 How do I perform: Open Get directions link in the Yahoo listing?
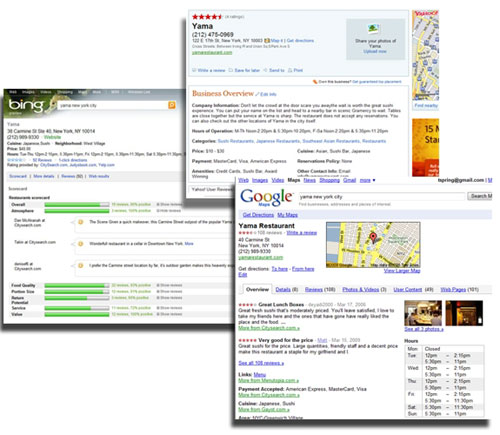pyautogui.click(x=300, y=41)
